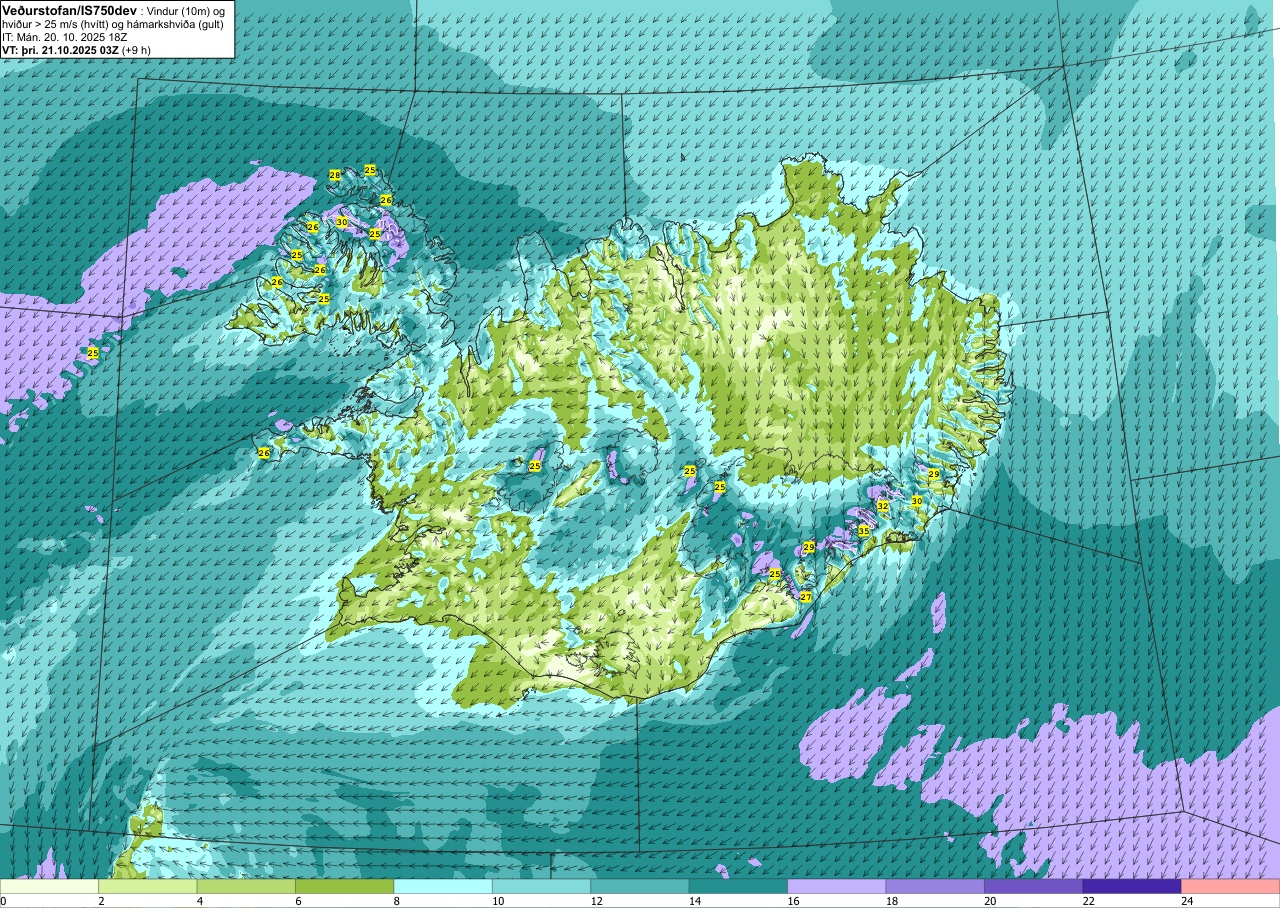Click the 'VT: þri. 21.10.2025 03Z' line
Screen dimensions: 1280x908
tap(76, 50)
